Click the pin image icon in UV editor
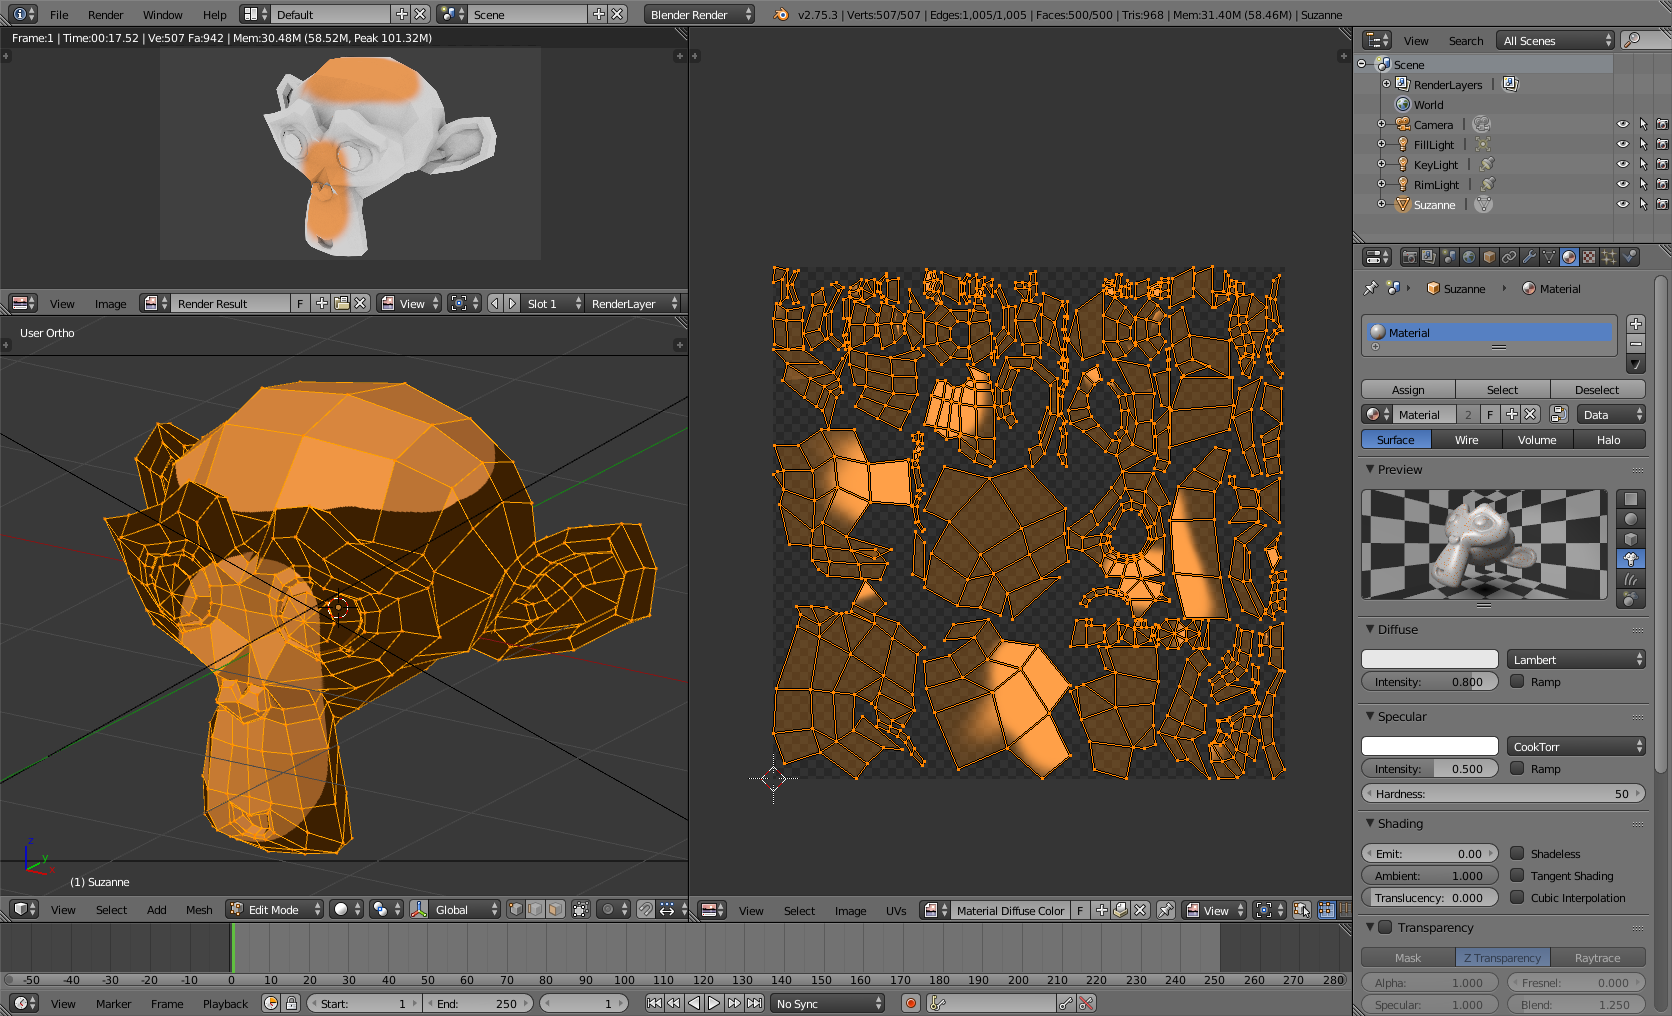 [1166, 910]
